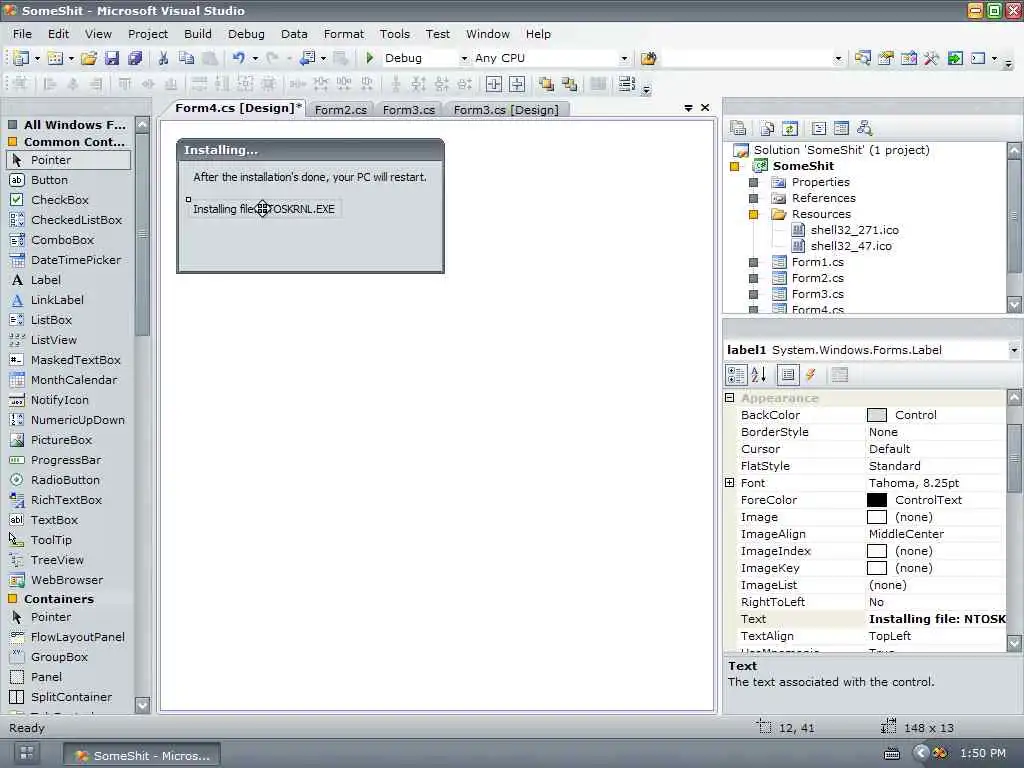1024x768 pixels.
Task: Open the Tools menu
Action: [x=394, y=34]
